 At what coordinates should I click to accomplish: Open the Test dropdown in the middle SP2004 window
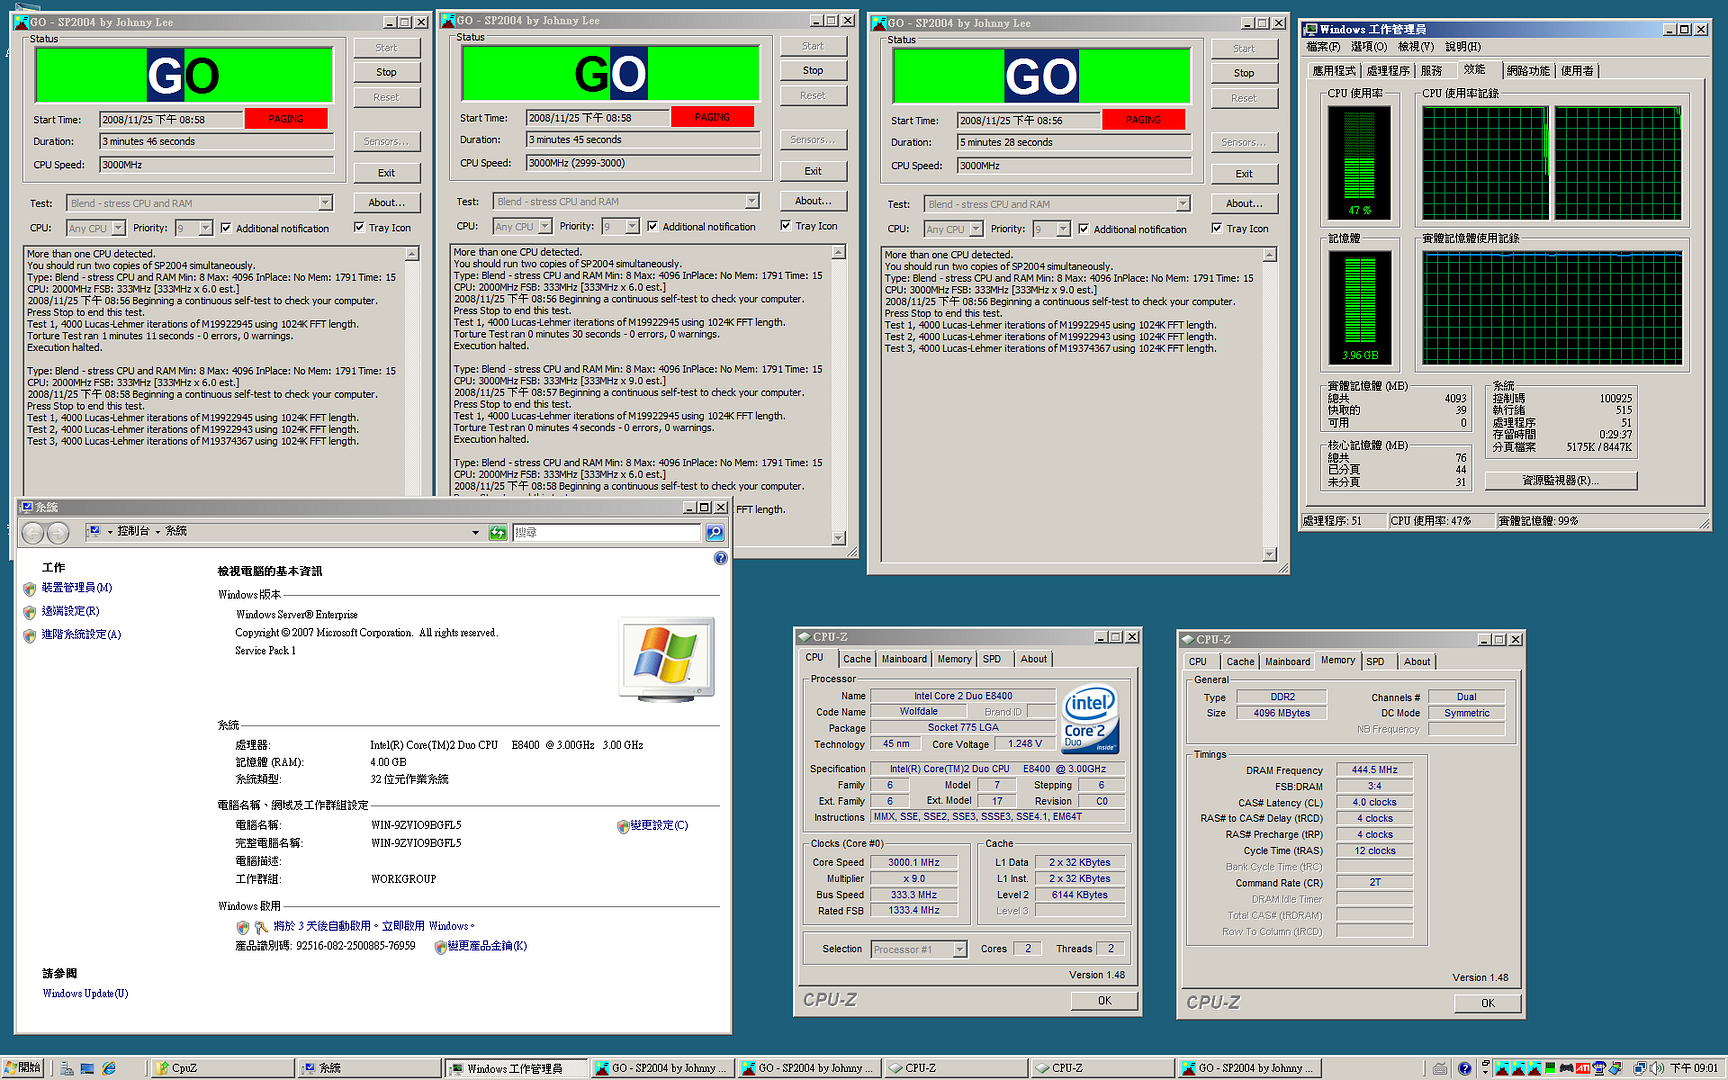[752, 201]
